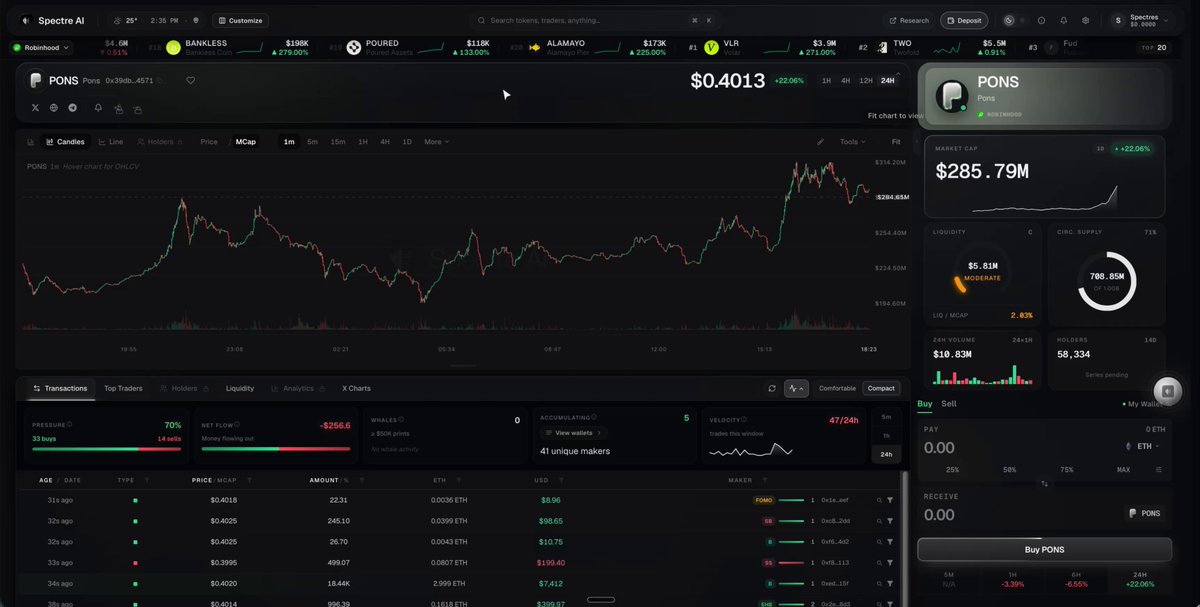The width and height of the screenshot is (1200, 607).
Task: Click the search tokens input field
Action: click(x=595, y=20)
